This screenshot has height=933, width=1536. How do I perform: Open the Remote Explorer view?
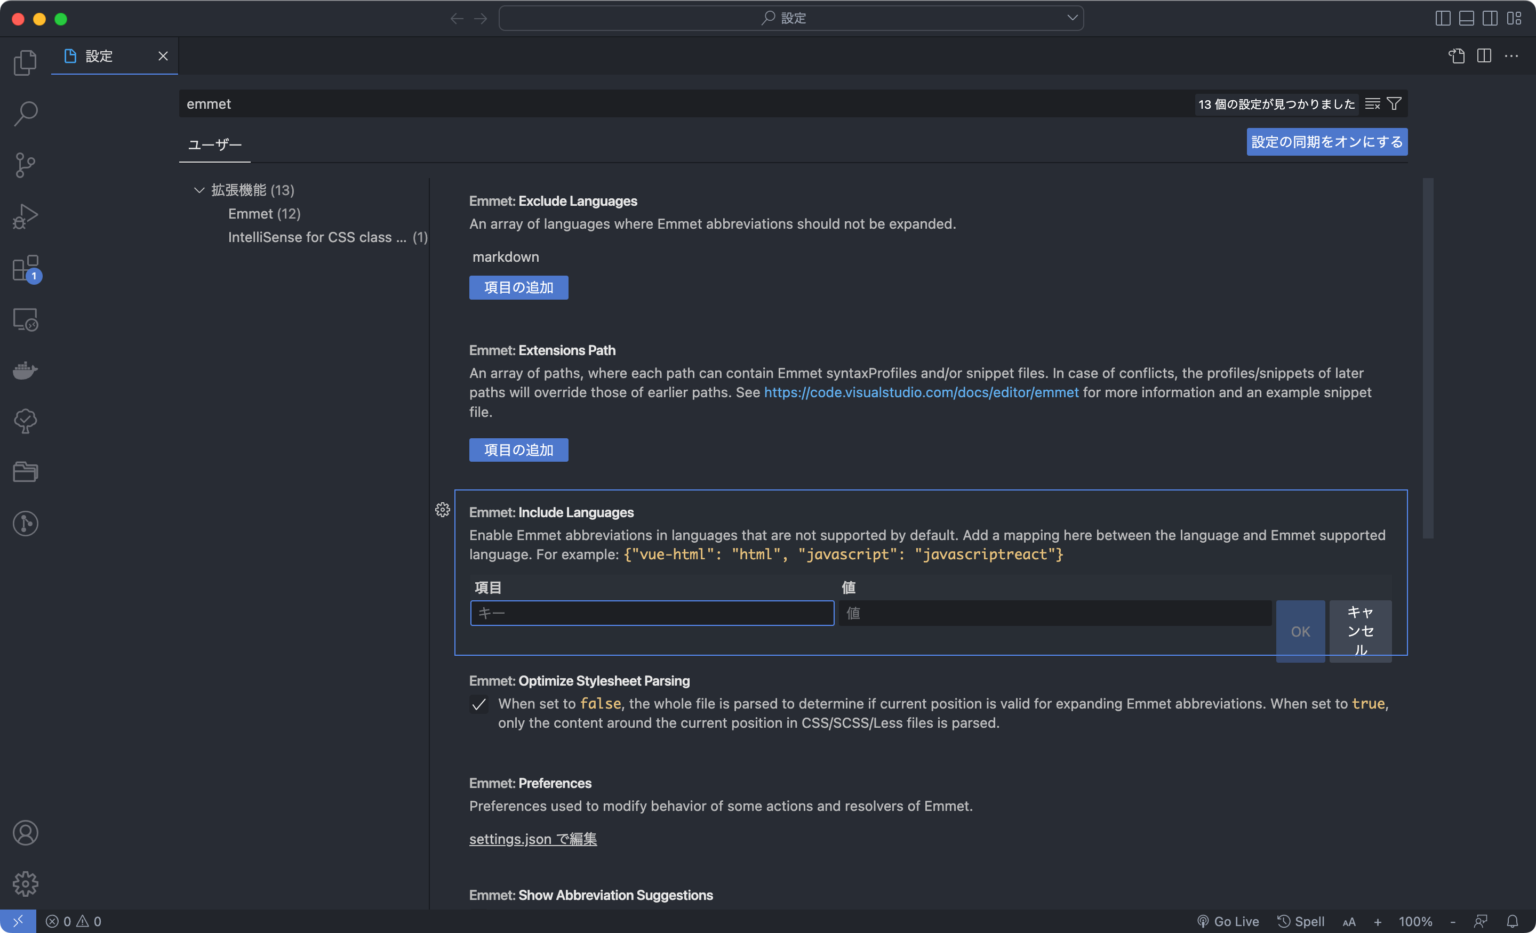25,319
